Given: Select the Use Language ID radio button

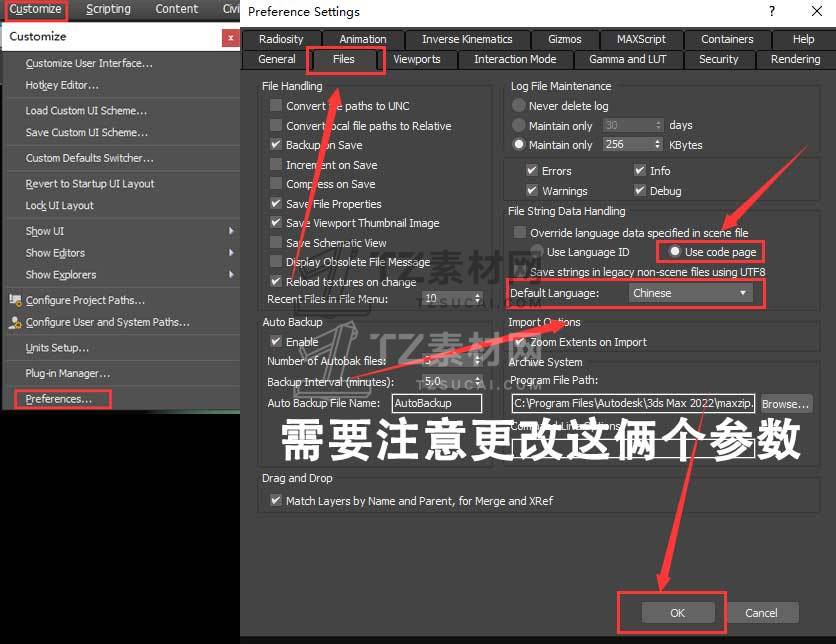Looking at the screenshot, I should (x=537, y=251).
